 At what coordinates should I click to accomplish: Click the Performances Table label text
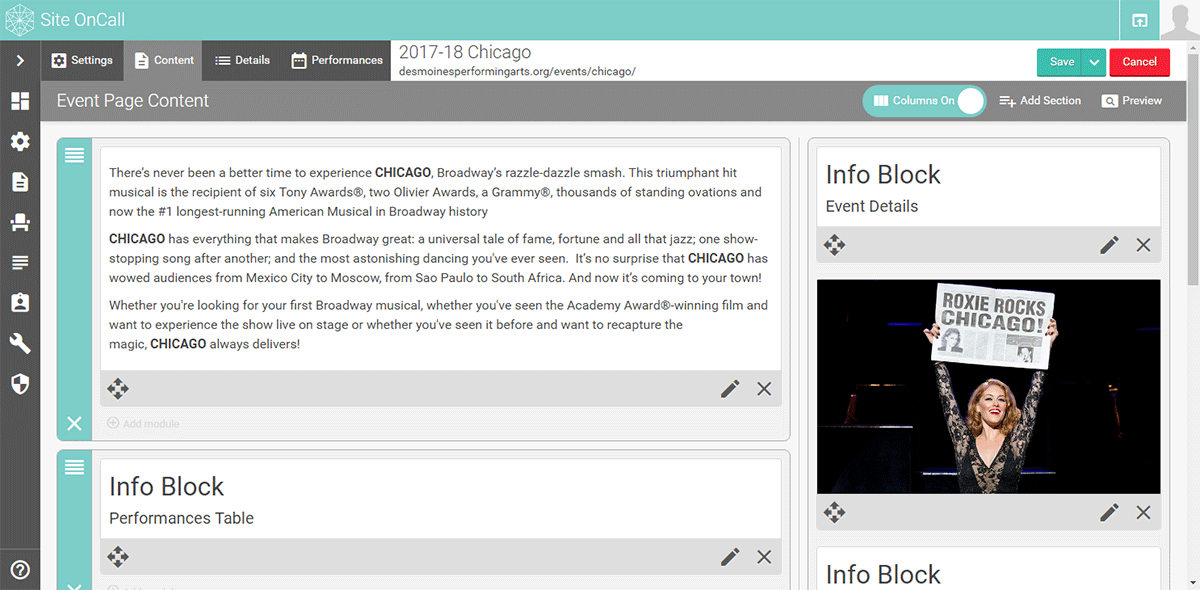[181, 518]
